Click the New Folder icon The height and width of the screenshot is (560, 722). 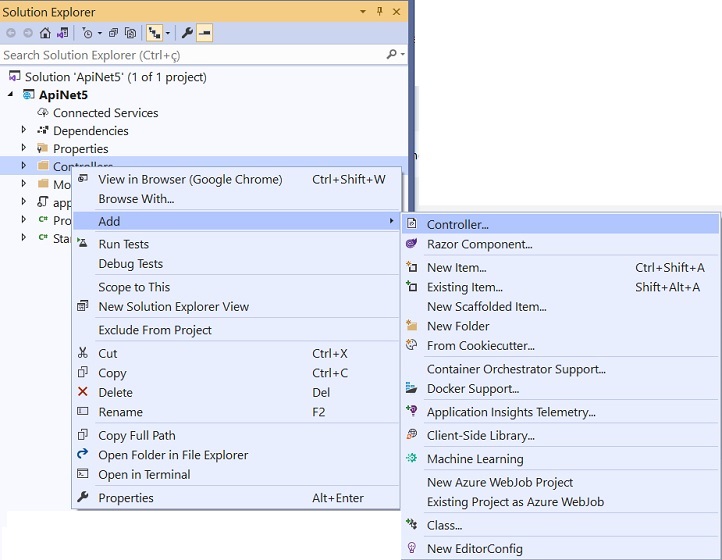click(412, 326)
